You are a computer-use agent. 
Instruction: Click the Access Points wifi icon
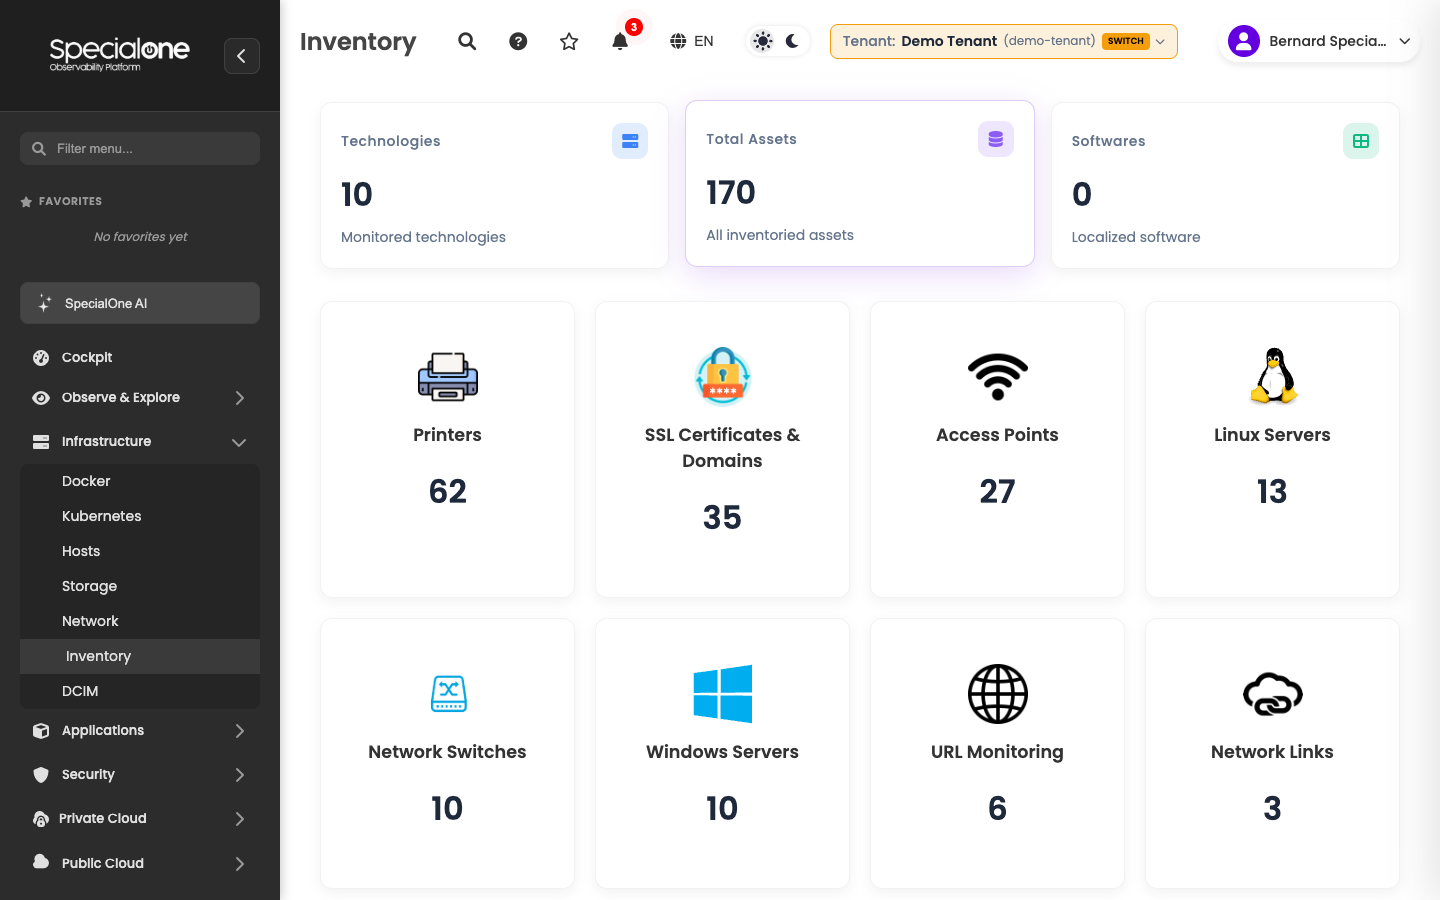tap(998, 377)
